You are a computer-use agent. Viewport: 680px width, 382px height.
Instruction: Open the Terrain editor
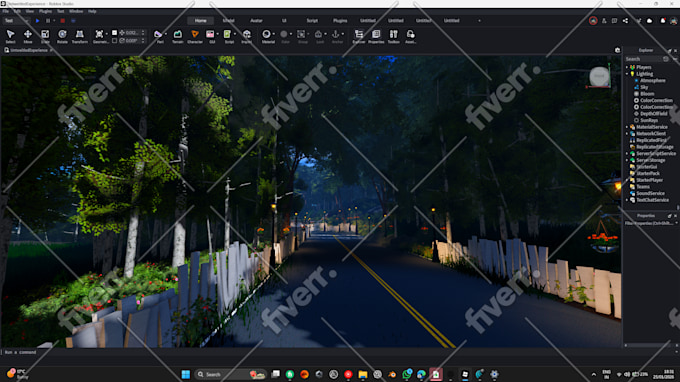click(178, 36)
